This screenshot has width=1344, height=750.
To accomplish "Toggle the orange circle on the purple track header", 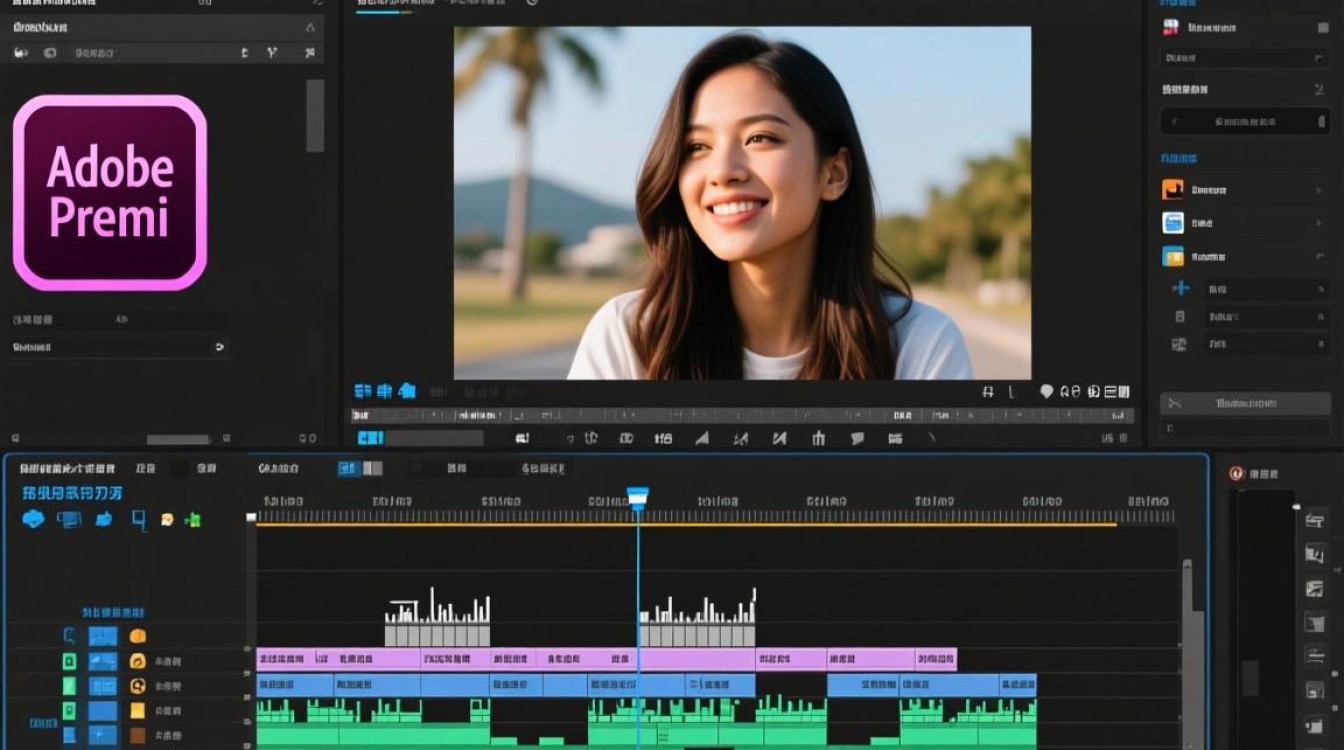I will pos(138,661).
